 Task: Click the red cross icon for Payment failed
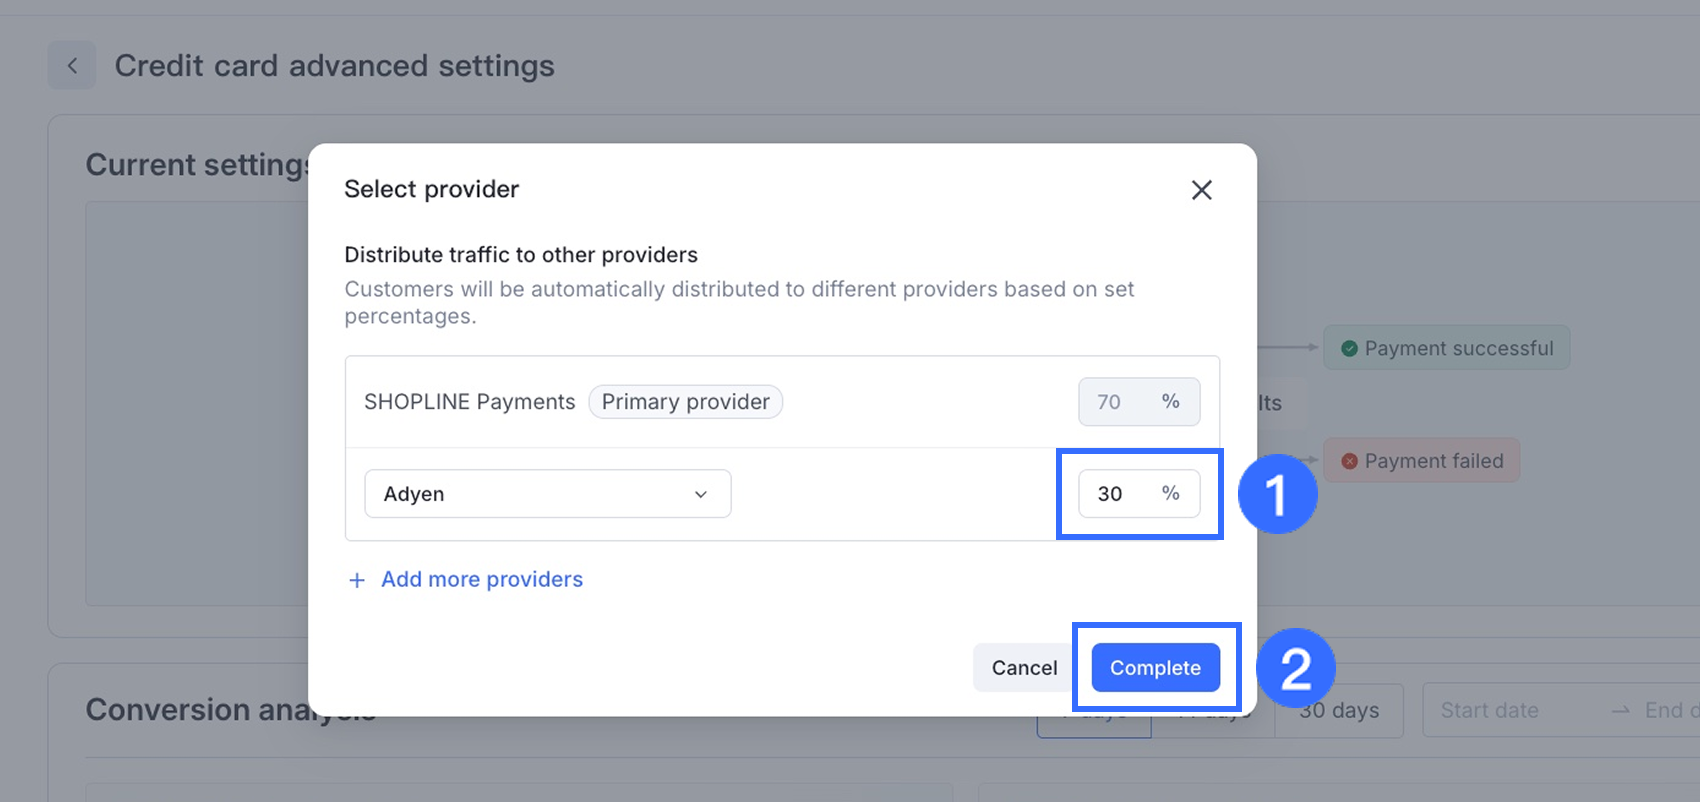[x=1349, y=461]
